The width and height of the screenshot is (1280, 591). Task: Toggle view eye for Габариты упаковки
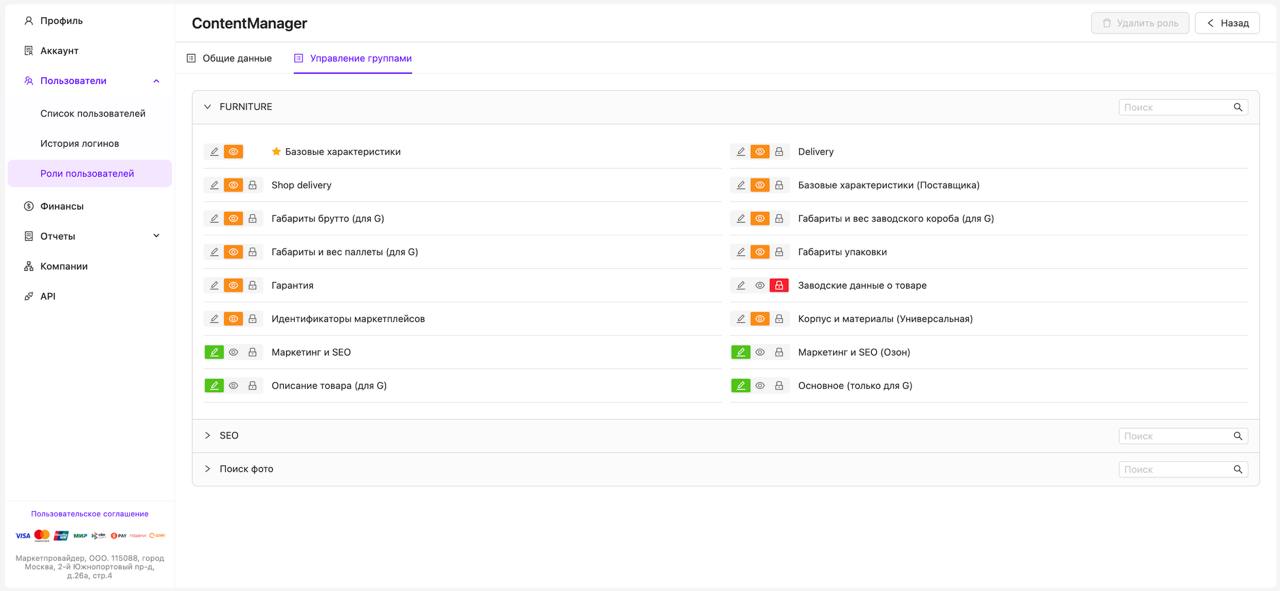coord(760,252)
